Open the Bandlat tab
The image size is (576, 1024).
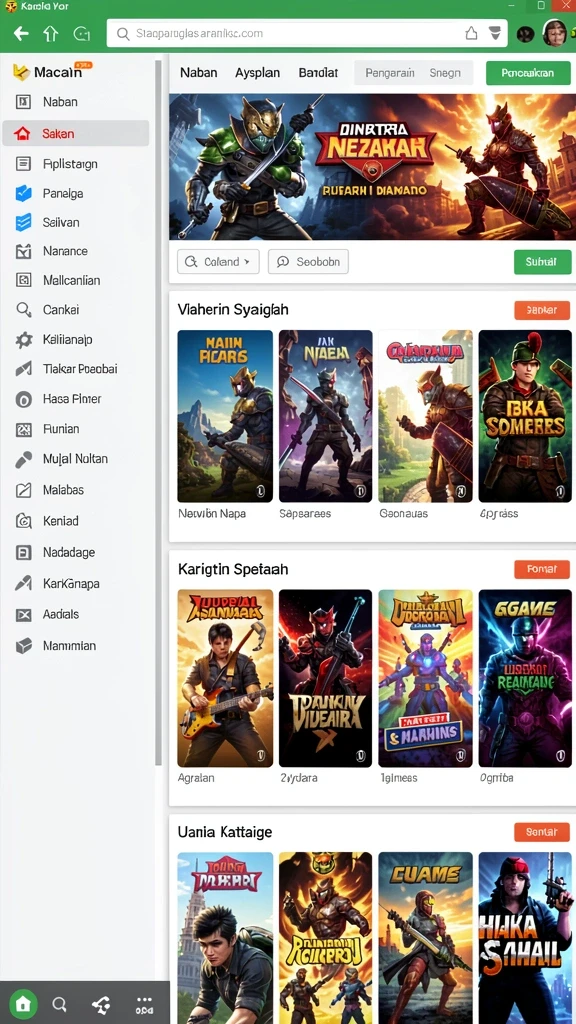pyautogui.click(x=318, y=72)
